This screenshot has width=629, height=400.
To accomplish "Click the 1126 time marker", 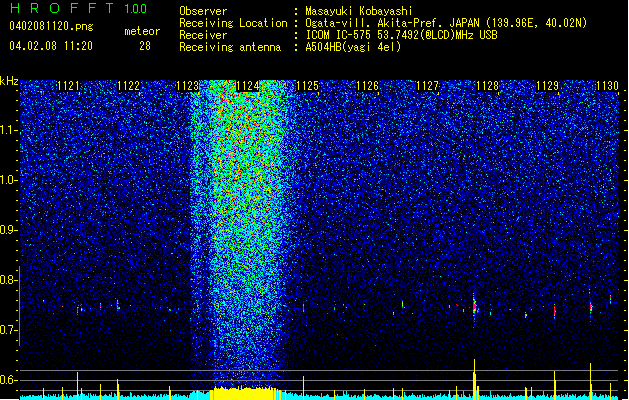I will 368,86.
